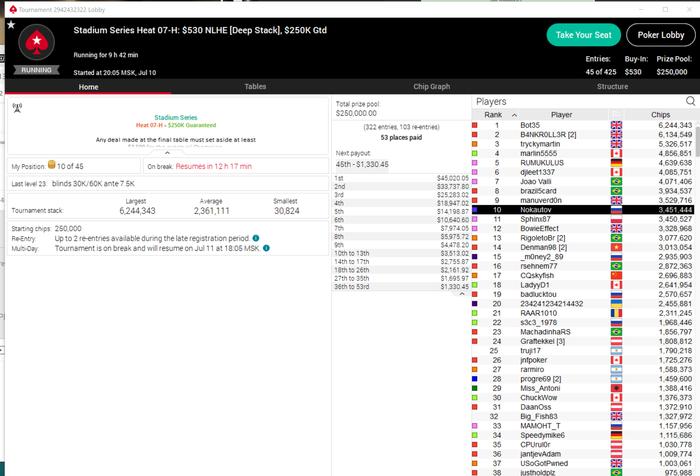Click the Russian flag next to Nokautov
700x476 pixels.
pos(616,209)
